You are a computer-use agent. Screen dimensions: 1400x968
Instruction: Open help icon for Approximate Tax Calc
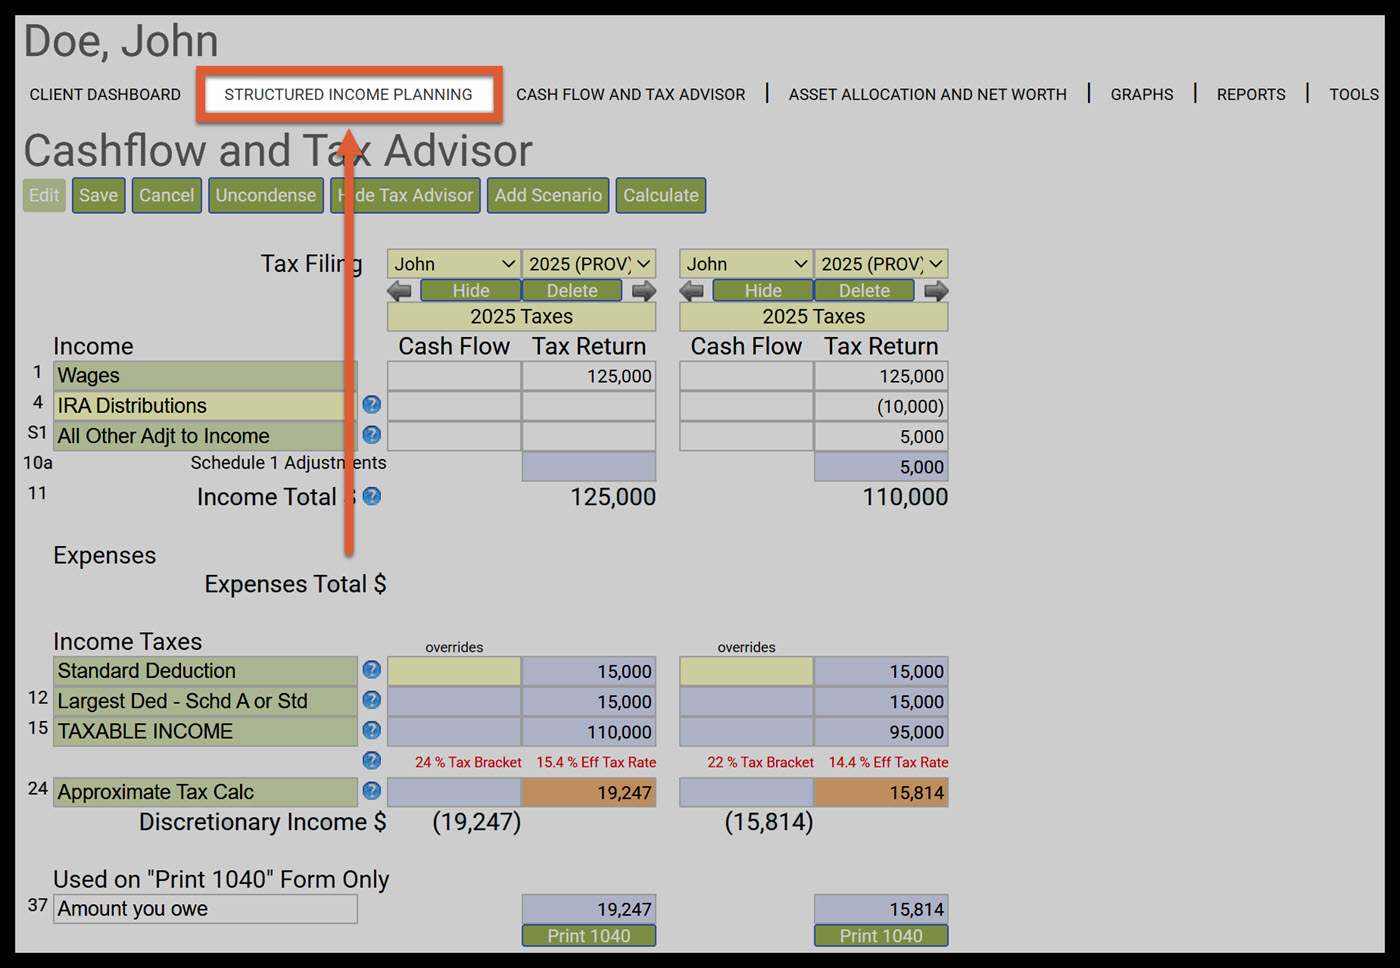(372, 791)
